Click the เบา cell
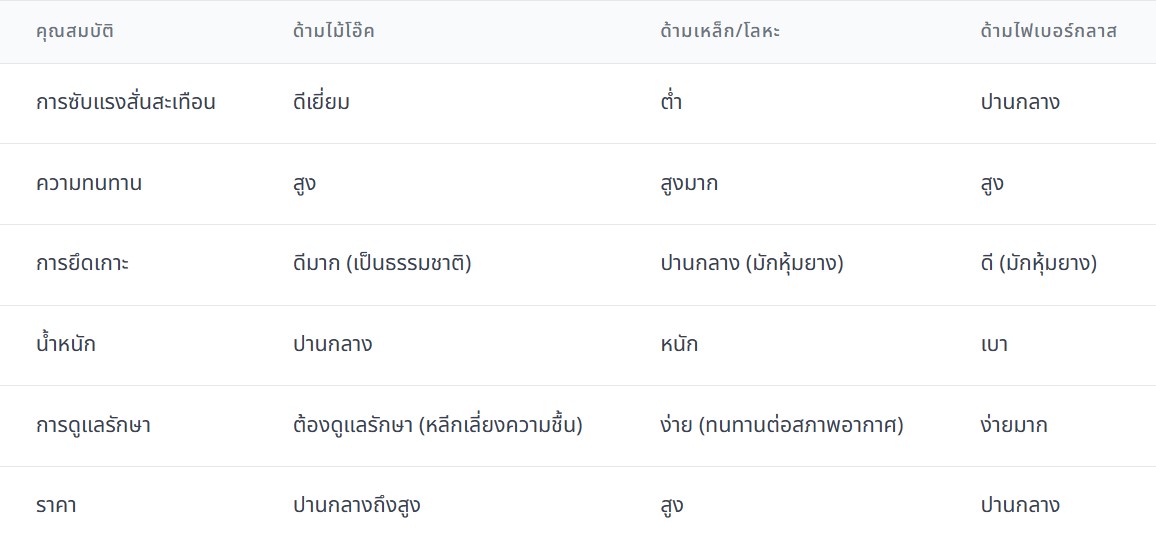 (x=994, y=345)
